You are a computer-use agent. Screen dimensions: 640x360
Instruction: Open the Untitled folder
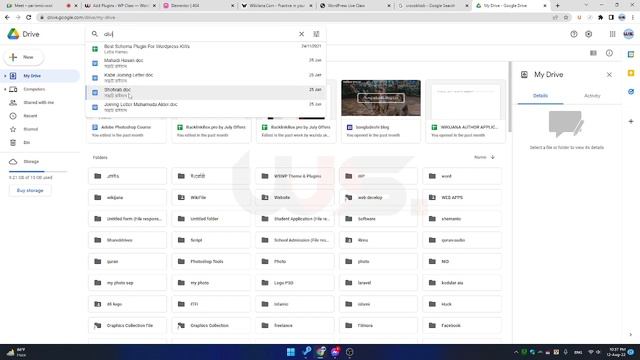(211, 219)
